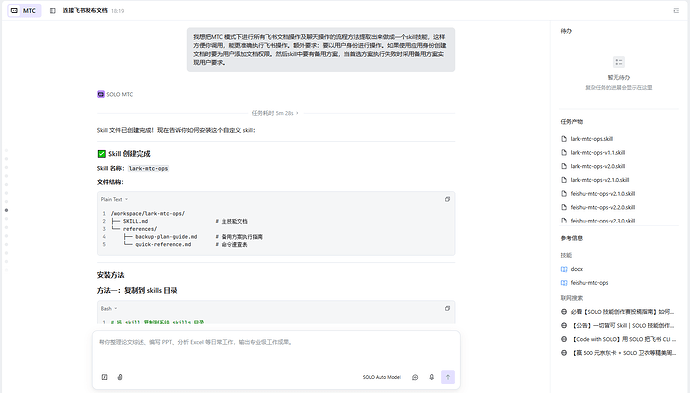Open feishu-mtc-ops-v2.1.0.skill file

coord(602,193)
